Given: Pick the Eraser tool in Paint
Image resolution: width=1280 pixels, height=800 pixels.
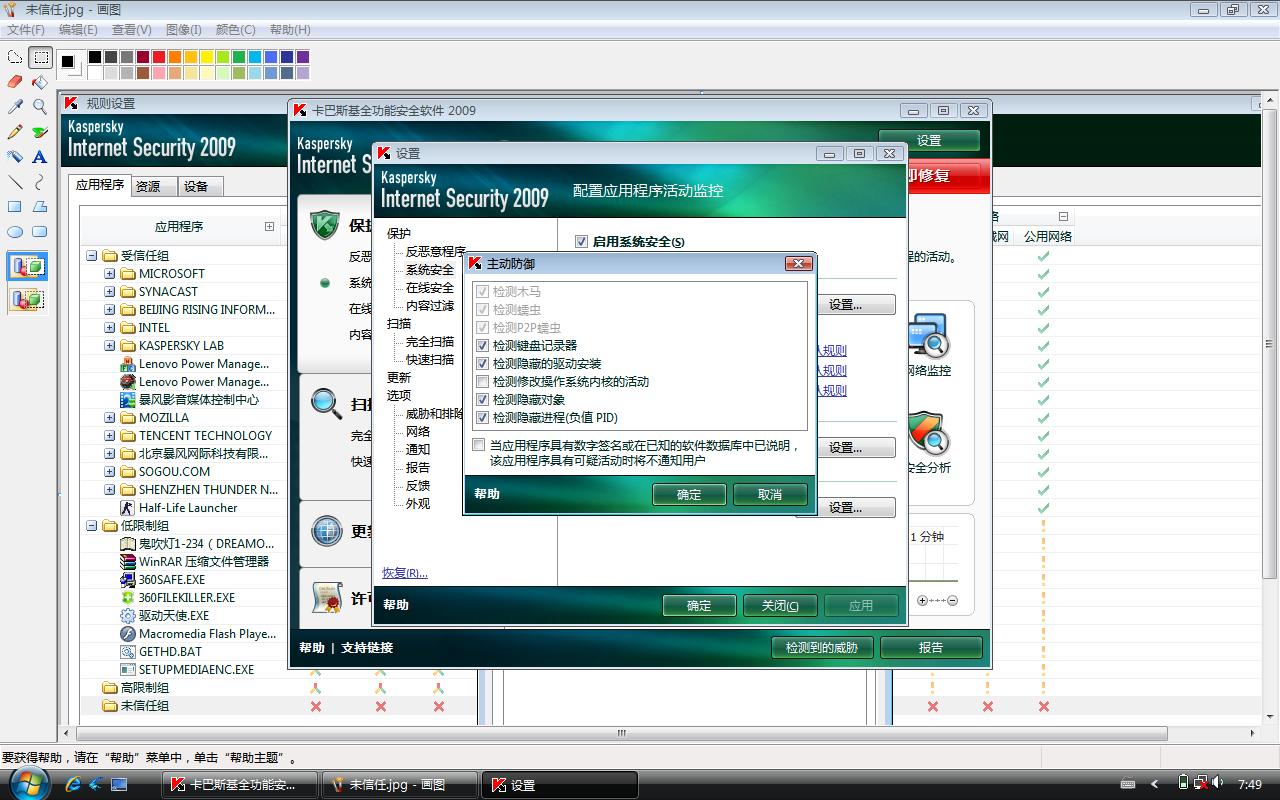Looking at the screenshot, I should tap(15, 82).
